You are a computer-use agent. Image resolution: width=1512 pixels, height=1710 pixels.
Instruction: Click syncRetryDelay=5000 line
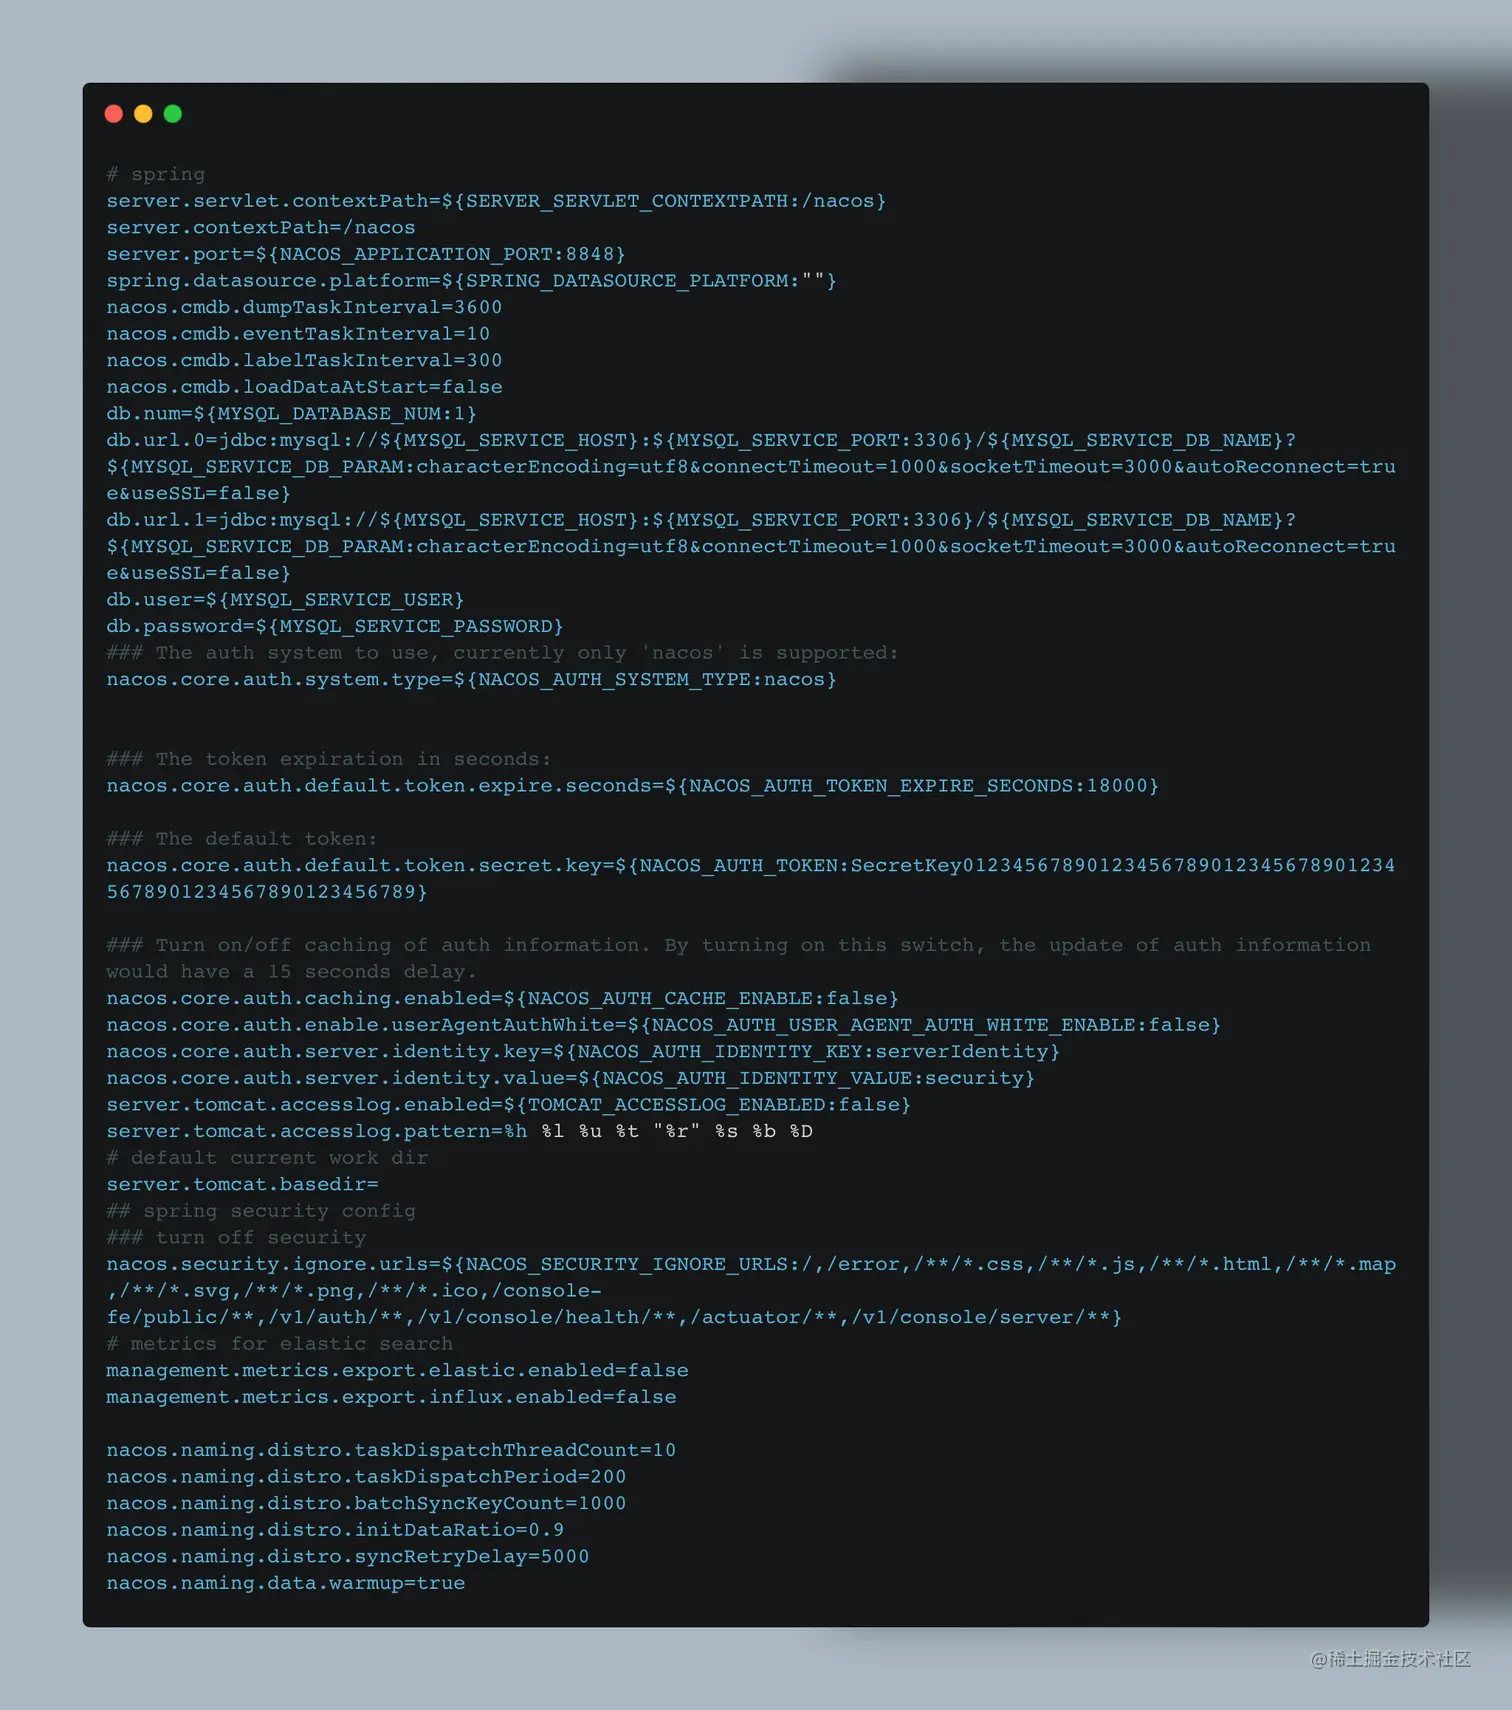(x=348, y=1556)
